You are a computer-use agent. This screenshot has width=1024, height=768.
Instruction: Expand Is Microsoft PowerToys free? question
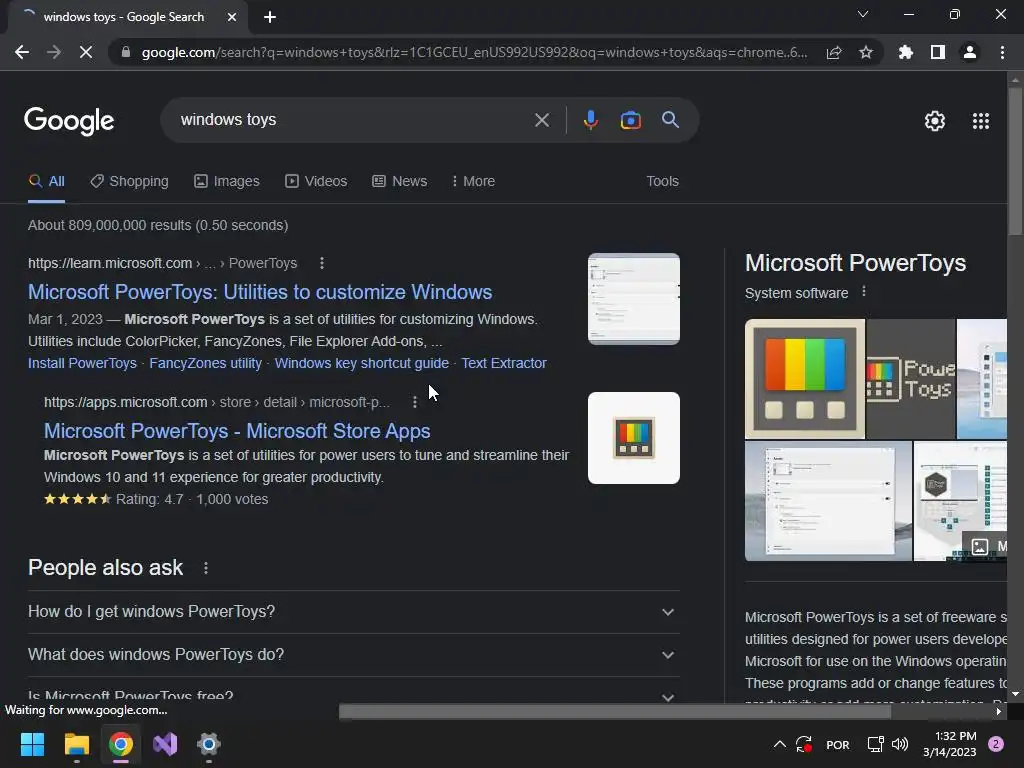click(353, 692)
